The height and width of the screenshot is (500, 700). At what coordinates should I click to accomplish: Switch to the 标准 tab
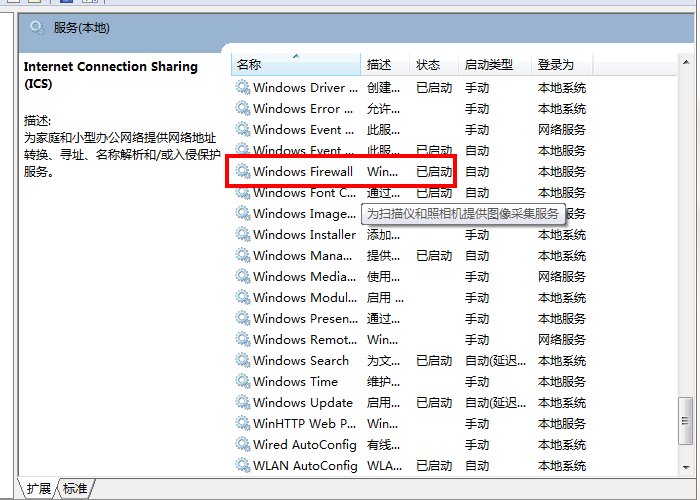pos(75,488)
